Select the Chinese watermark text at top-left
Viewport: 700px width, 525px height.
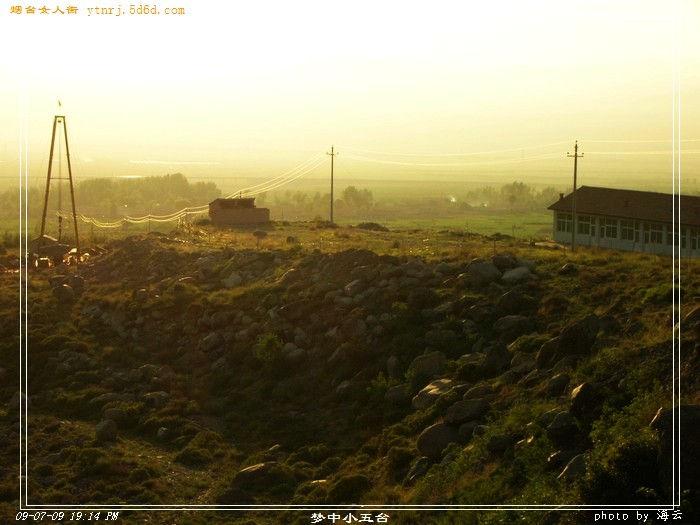tap(43, 10)
